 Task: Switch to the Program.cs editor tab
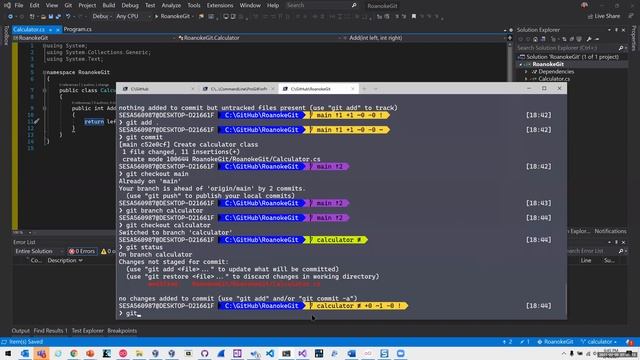tap(78, 29)
